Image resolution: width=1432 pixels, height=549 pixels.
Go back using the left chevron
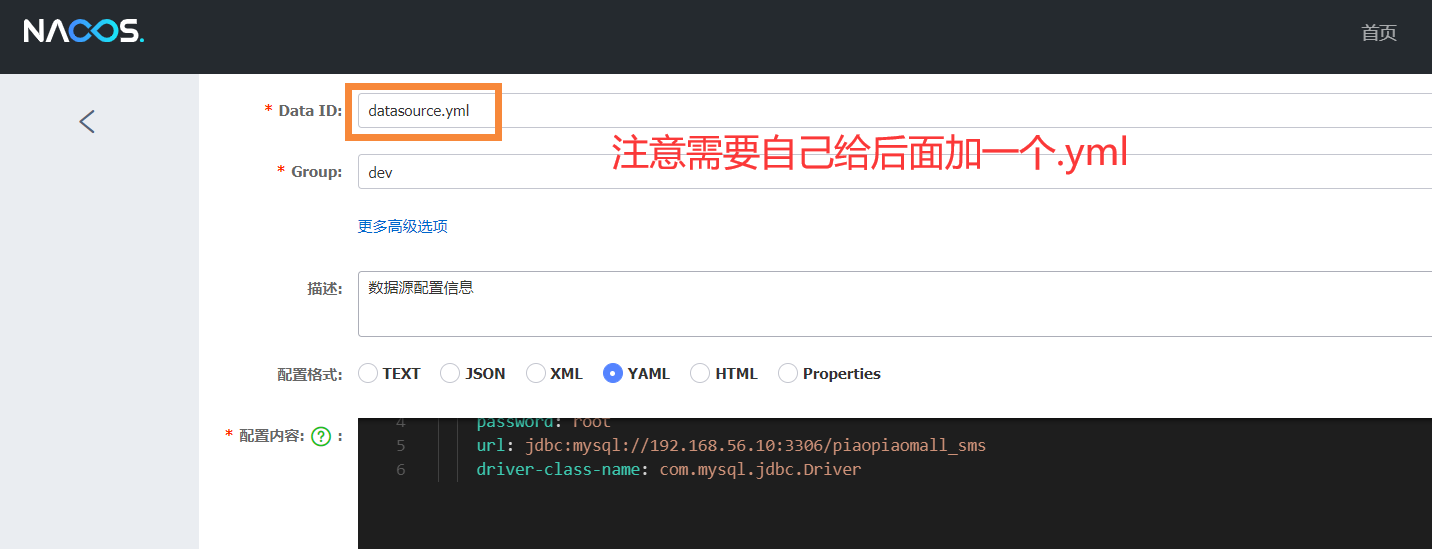coord(87,122)
